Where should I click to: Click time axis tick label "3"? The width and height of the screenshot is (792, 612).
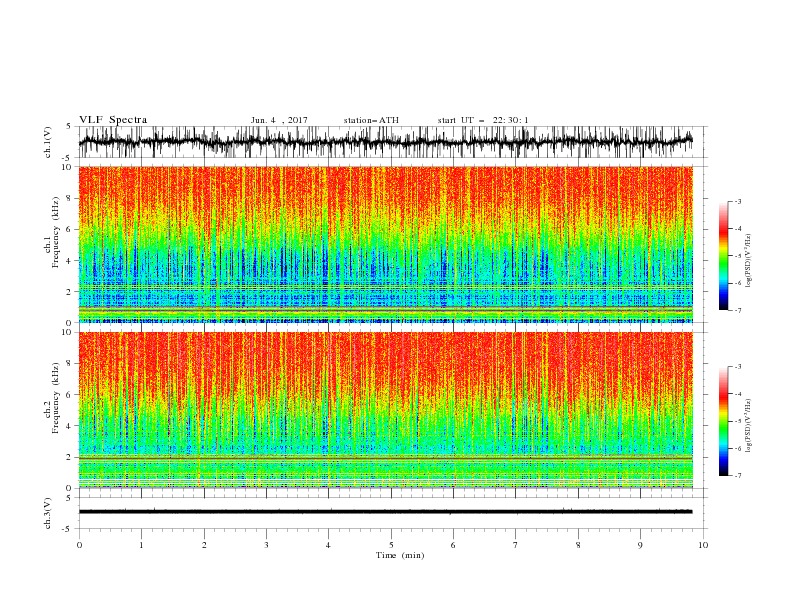click(x=266, y=545)
